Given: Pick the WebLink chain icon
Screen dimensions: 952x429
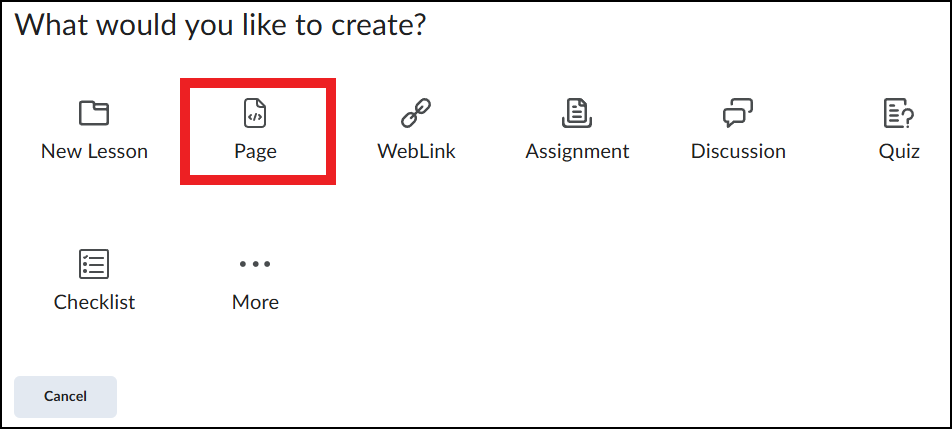Looking at the screenshot, I should click(x=416, y=113).
